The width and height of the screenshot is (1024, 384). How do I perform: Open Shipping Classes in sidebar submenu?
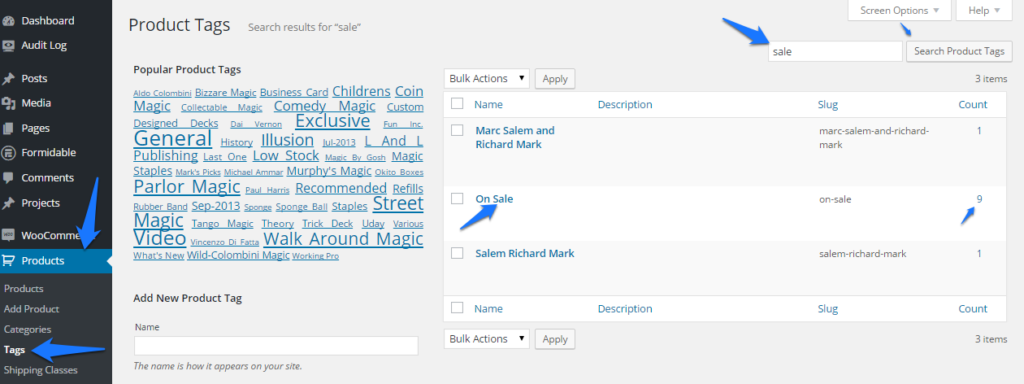click(x=40, y=370)
